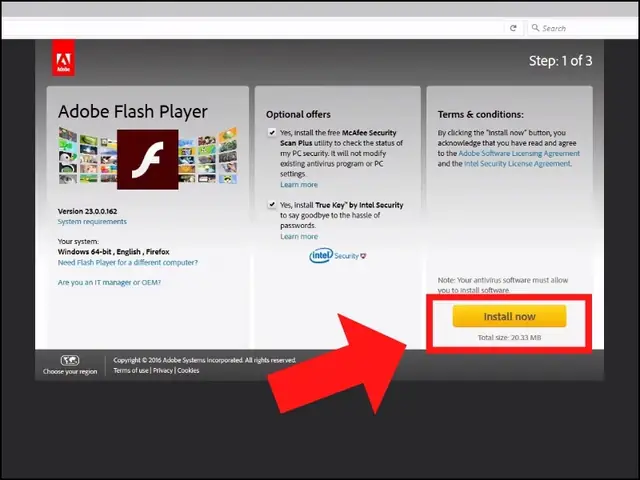Click the Intel Security logo
The image size is (640, 480).
coord(338,256)
